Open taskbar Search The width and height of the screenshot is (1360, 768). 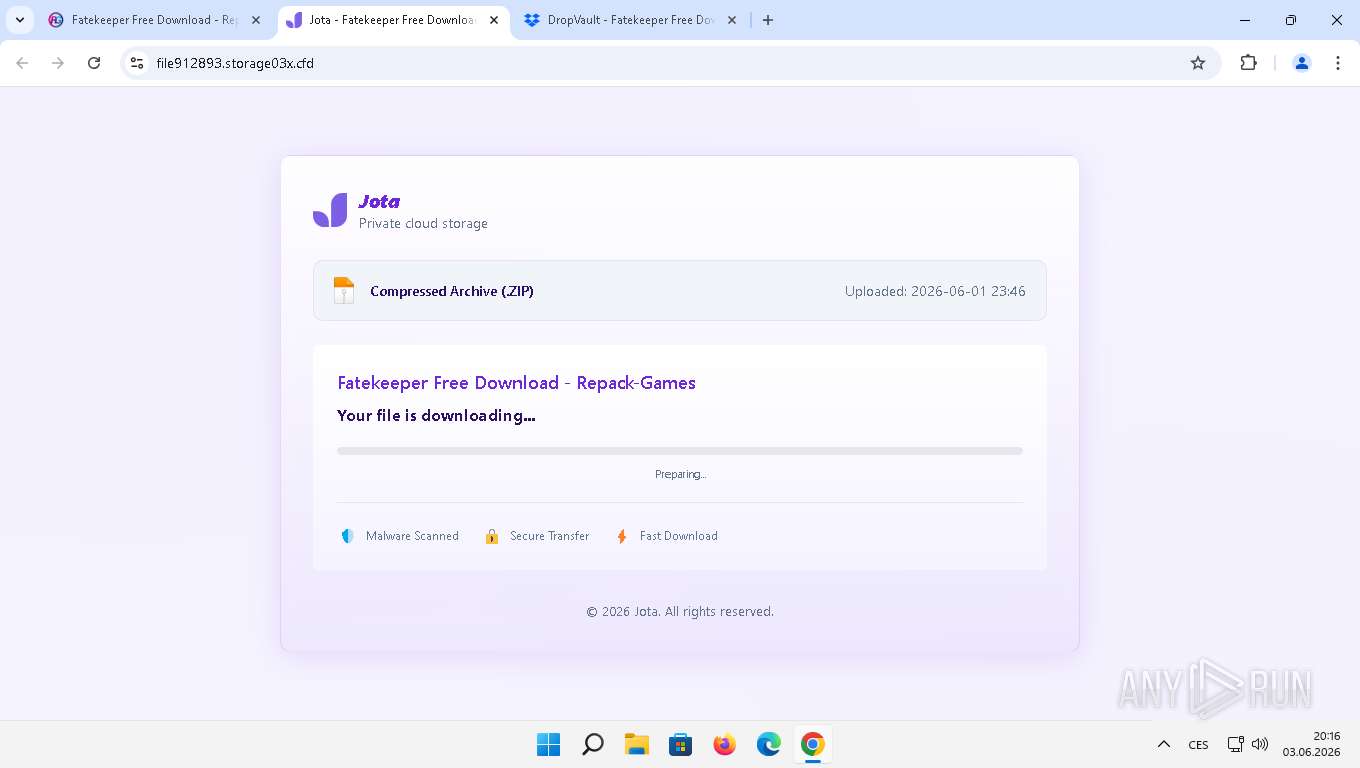pyautogui.click(x=592, y=744)
